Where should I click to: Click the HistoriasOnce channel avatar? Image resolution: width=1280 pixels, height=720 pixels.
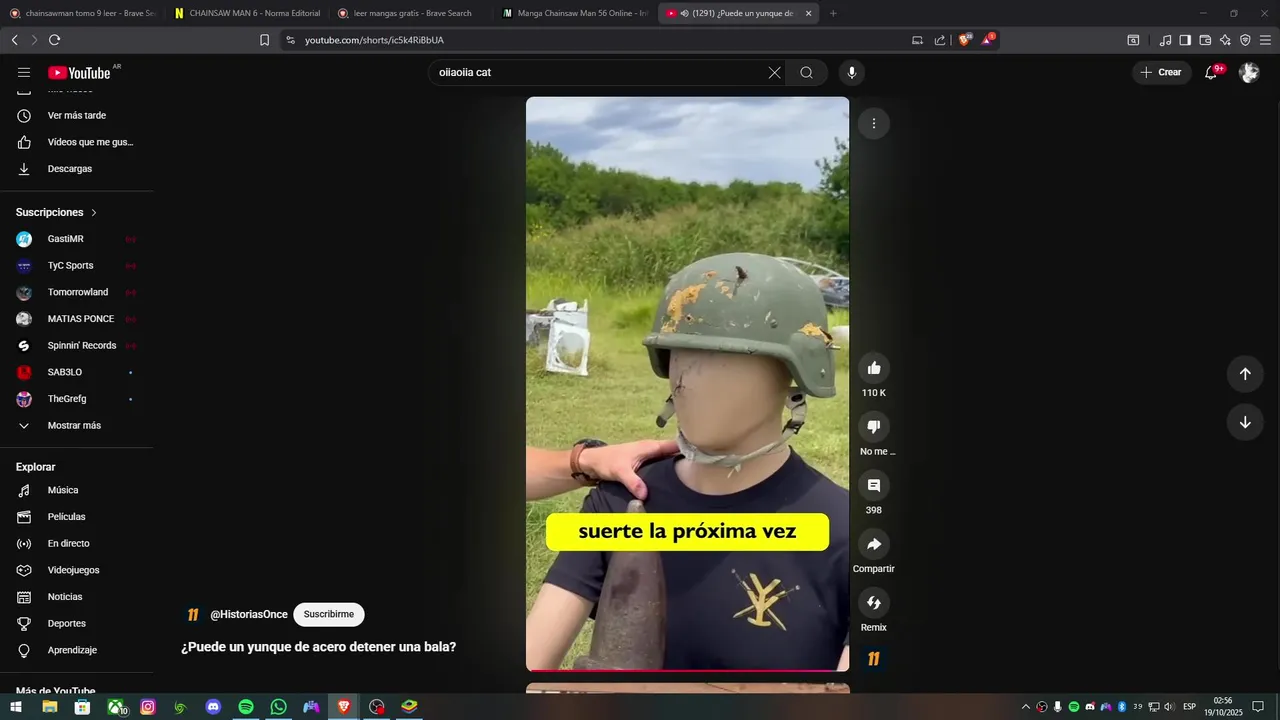[x=193, y=614]
